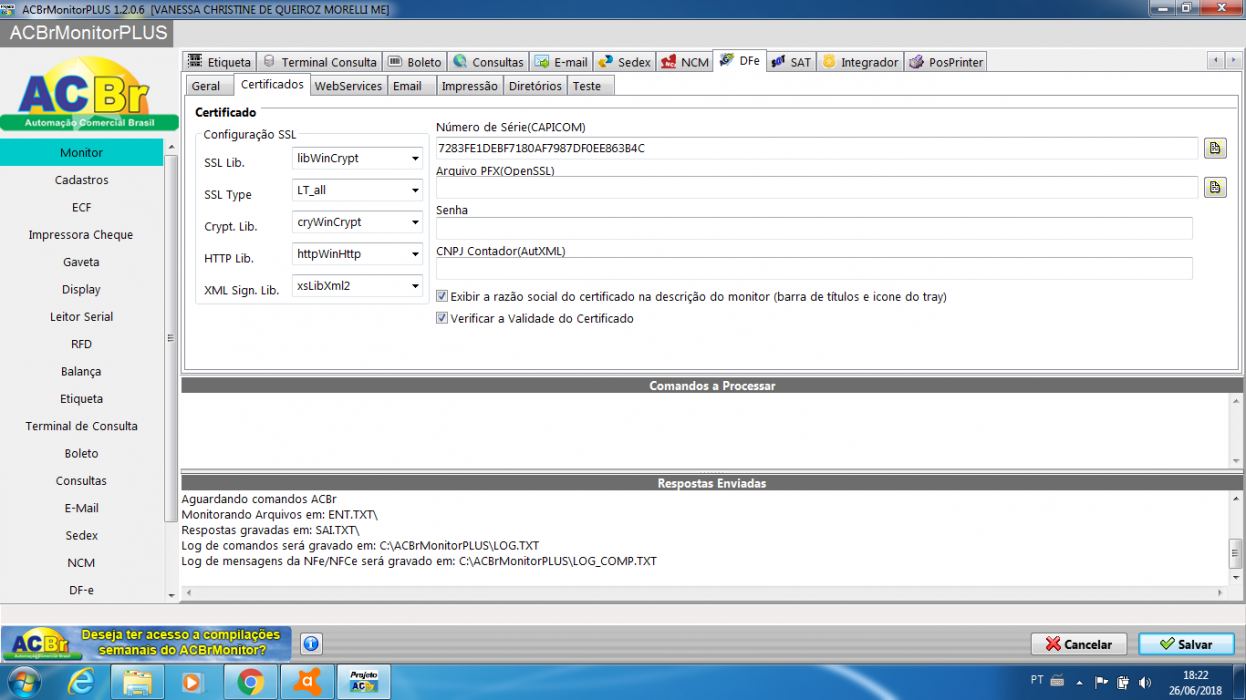Viewport: 1246px width, 700px height.
Task: Open media player taskbar icon
Action: click(x=194, y=683)
